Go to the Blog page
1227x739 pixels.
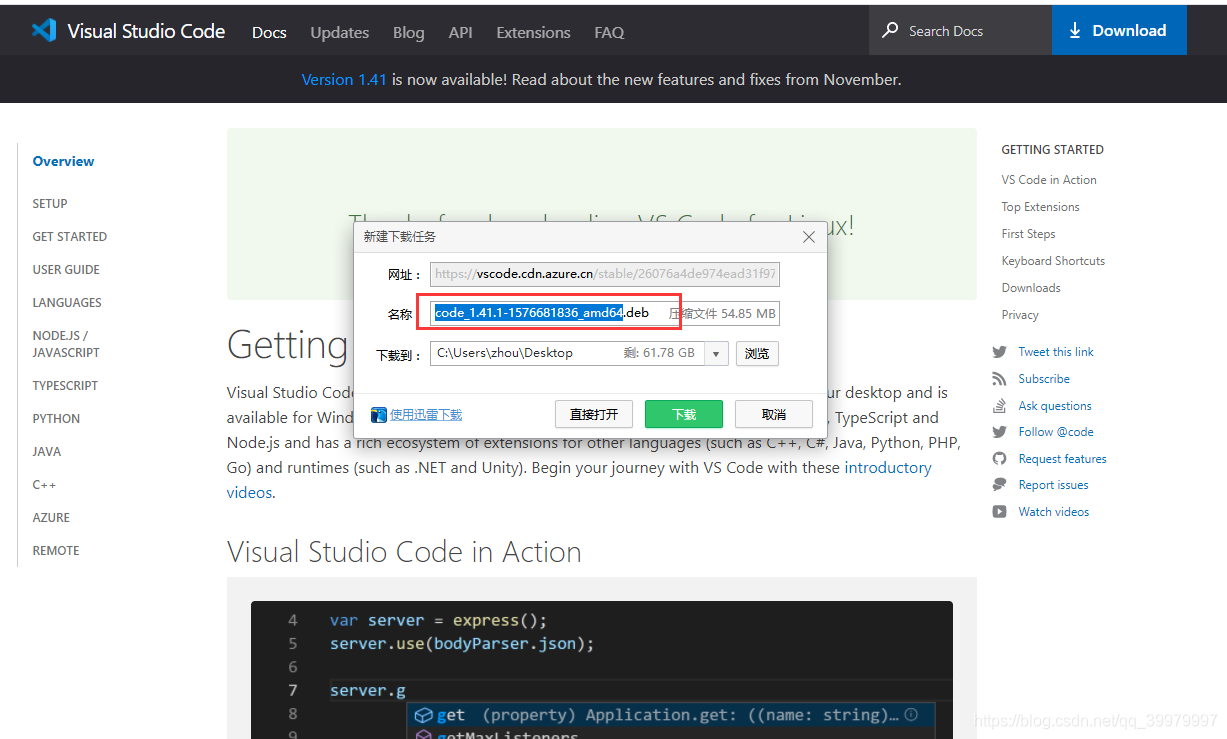tap(408, 32)
